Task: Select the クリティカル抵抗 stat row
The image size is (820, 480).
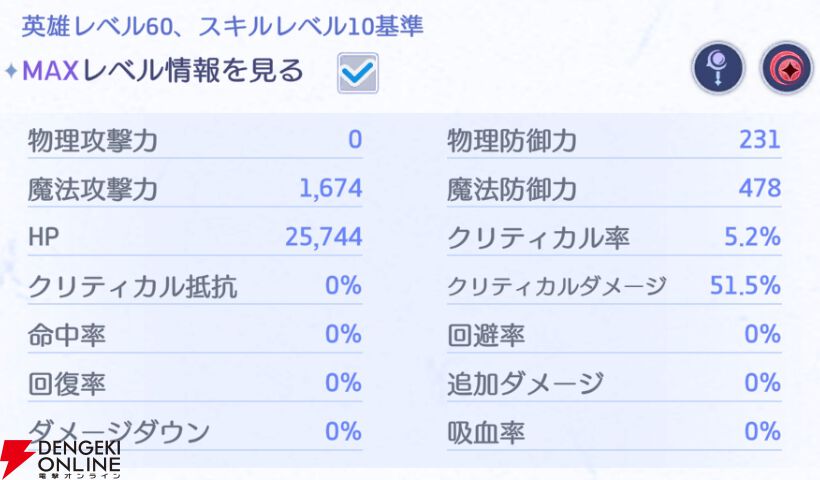Action: (195, 286)
